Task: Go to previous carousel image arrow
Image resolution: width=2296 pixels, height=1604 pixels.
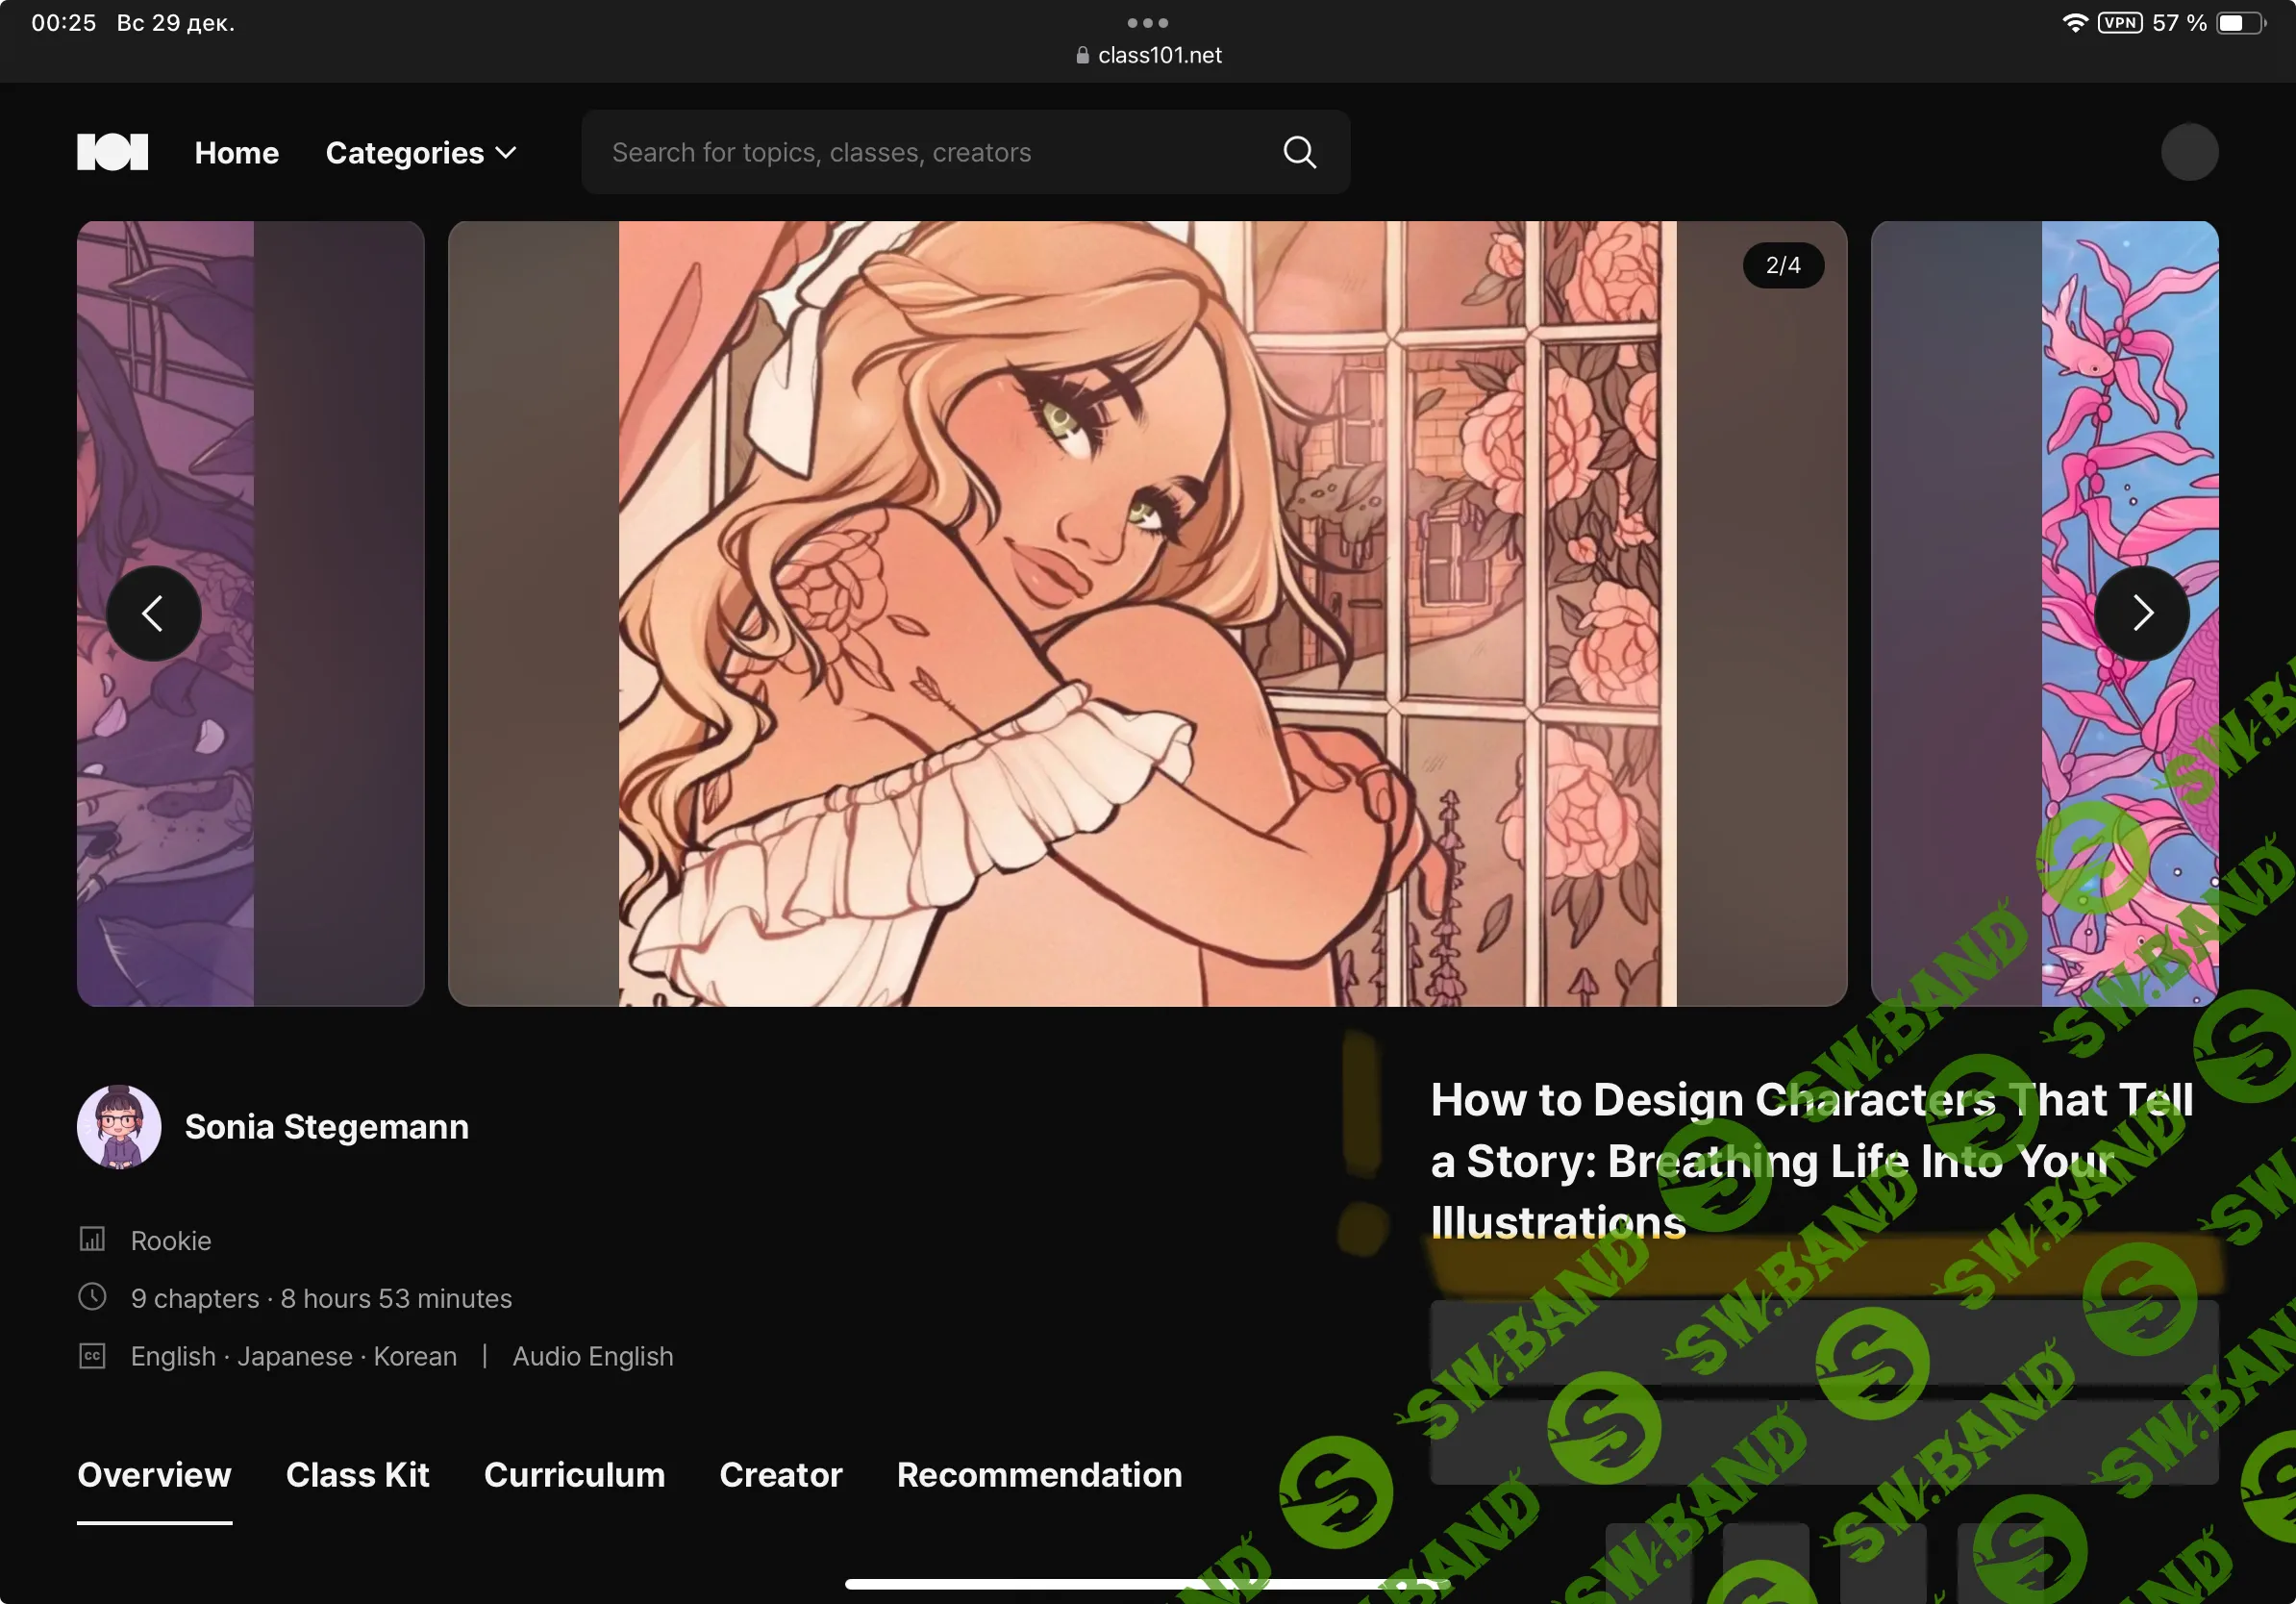Action: click(x=153, y=613)
